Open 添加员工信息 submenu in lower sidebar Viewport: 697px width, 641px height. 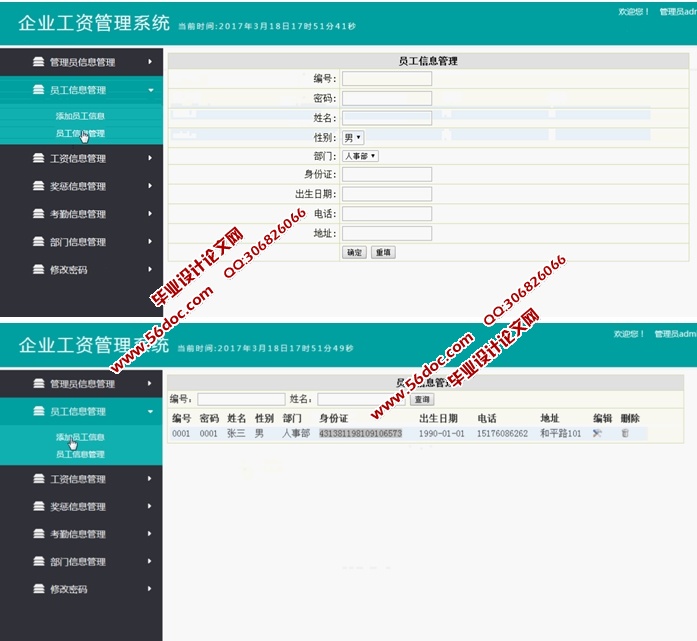(80, 437)
